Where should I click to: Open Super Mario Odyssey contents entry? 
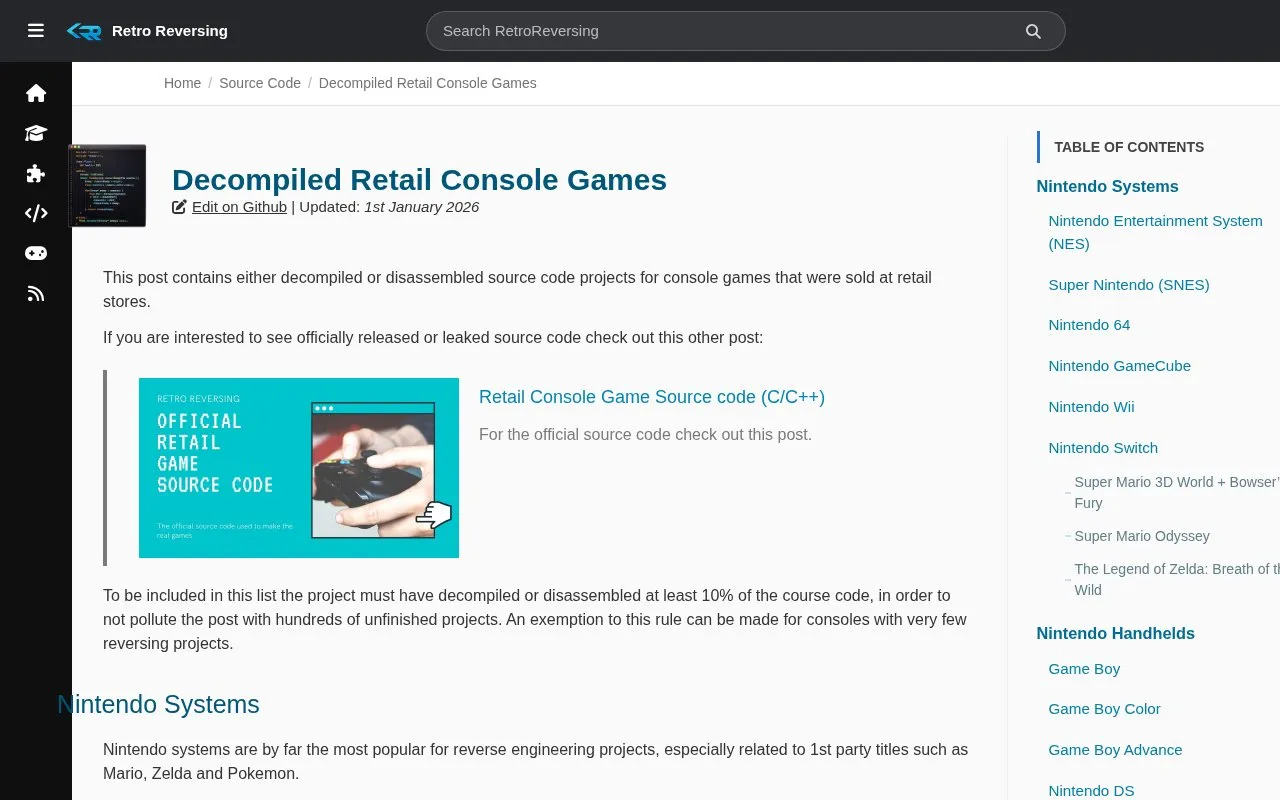1142,536
